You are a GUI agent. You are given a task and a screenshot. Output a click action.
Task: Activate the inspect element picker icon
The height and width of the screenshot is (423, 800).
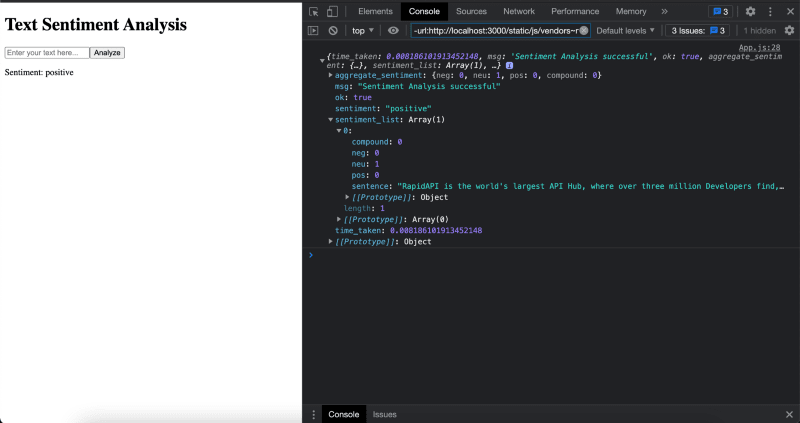pyautogui.click(x=314, y=11)
